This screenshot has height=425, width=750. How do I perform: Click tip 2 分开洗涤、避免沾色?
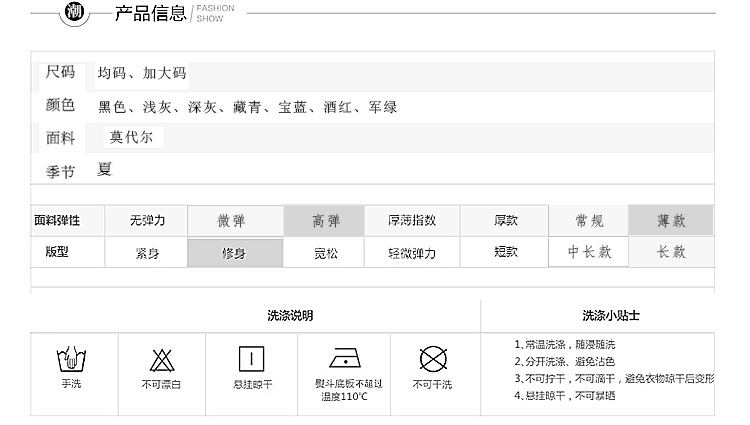click(564, 361)
